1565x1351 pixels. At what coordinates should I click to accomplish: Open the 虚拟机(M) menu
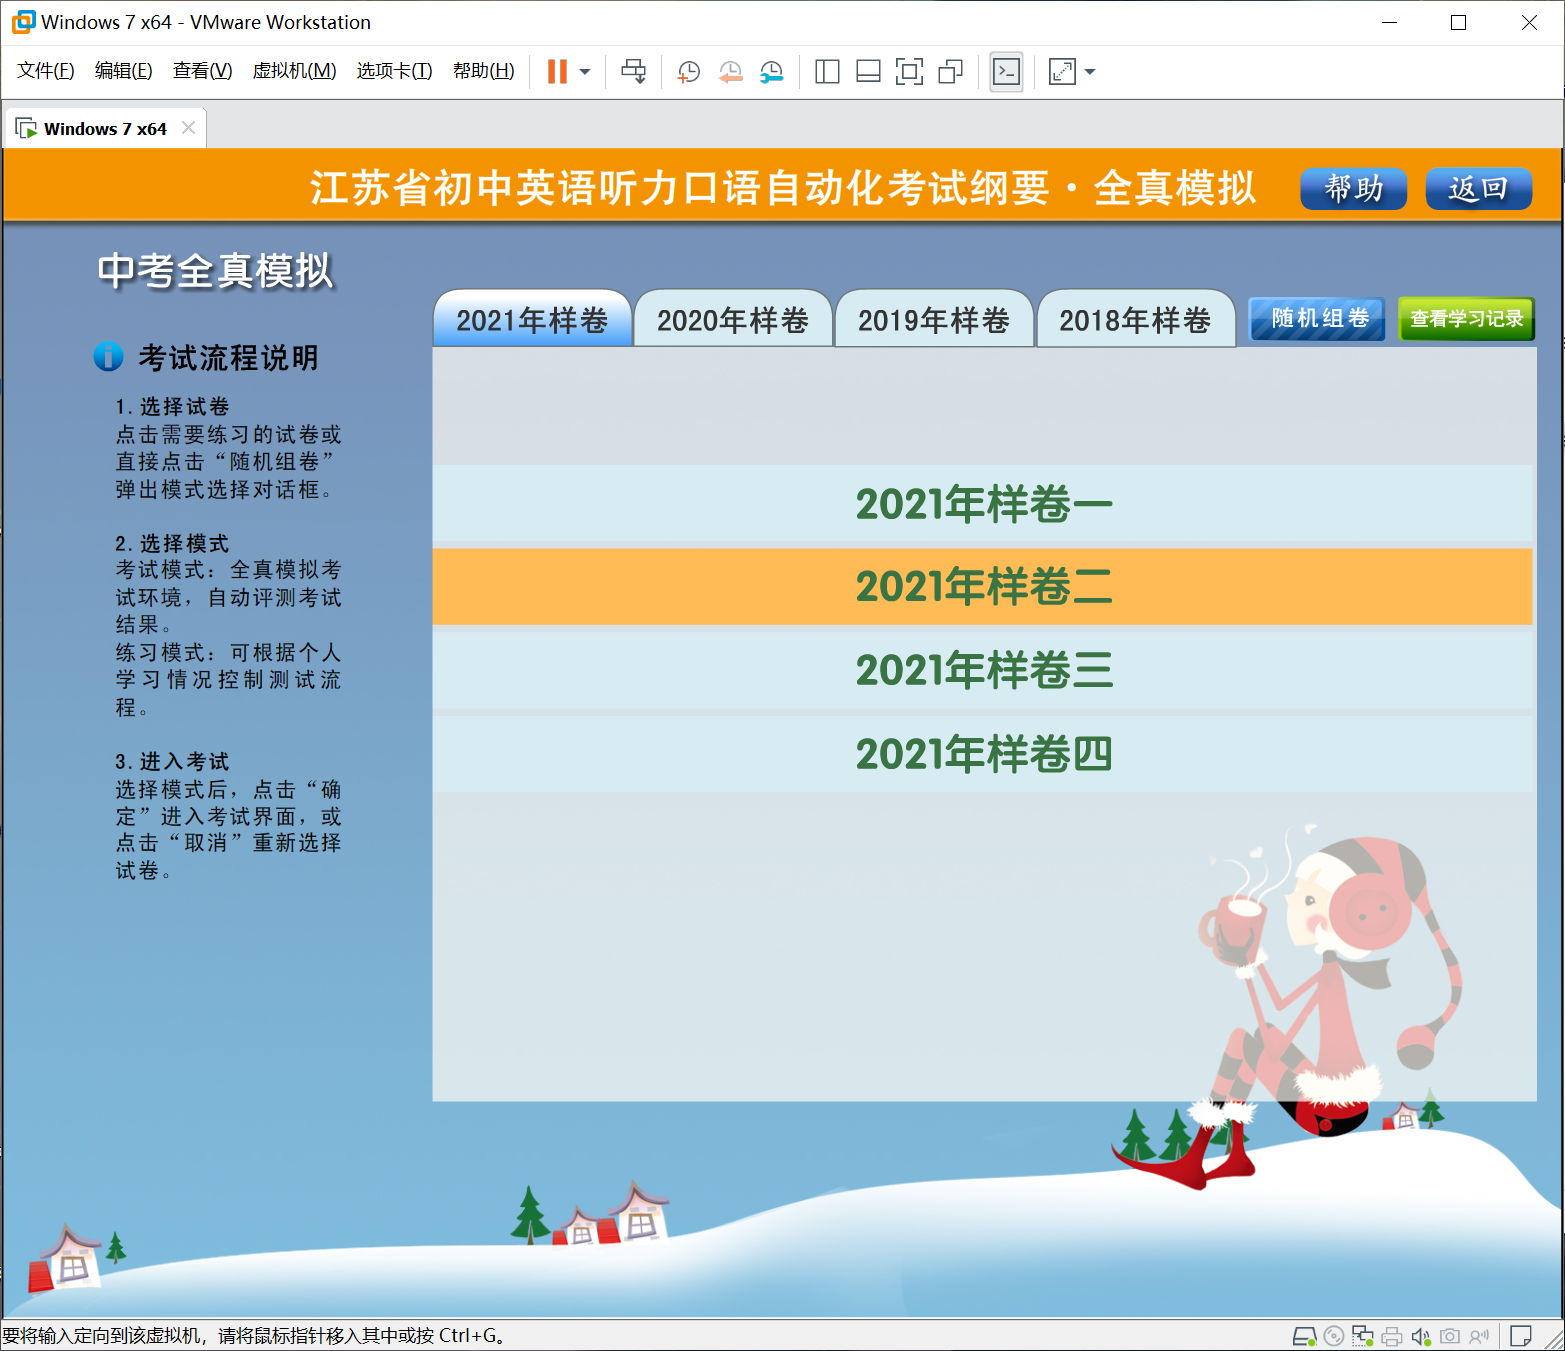click(x=294, y=71)
